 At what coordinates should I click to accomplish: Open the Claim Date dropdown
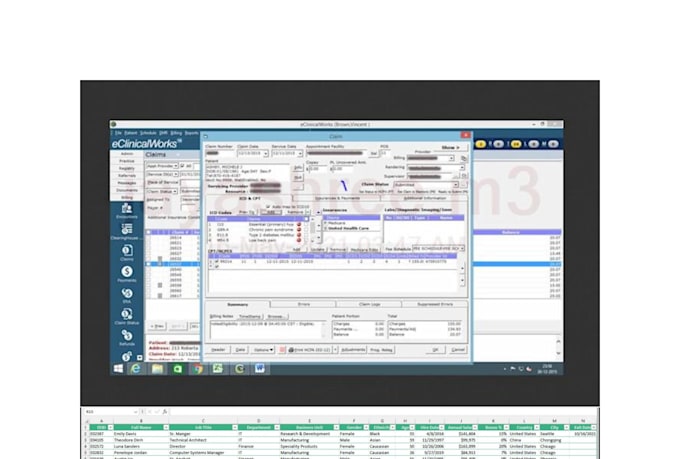point(265,154)
